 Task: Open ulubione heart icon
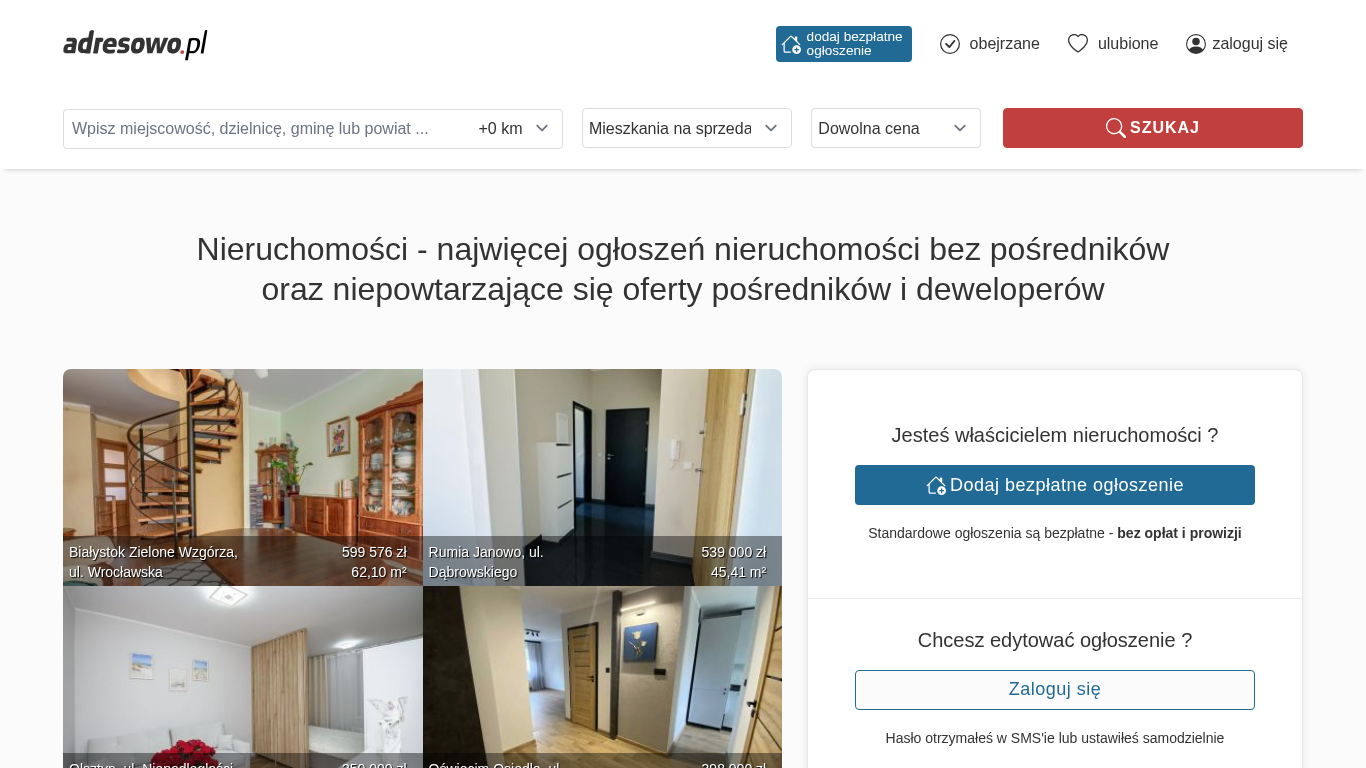pos(1077,44)
